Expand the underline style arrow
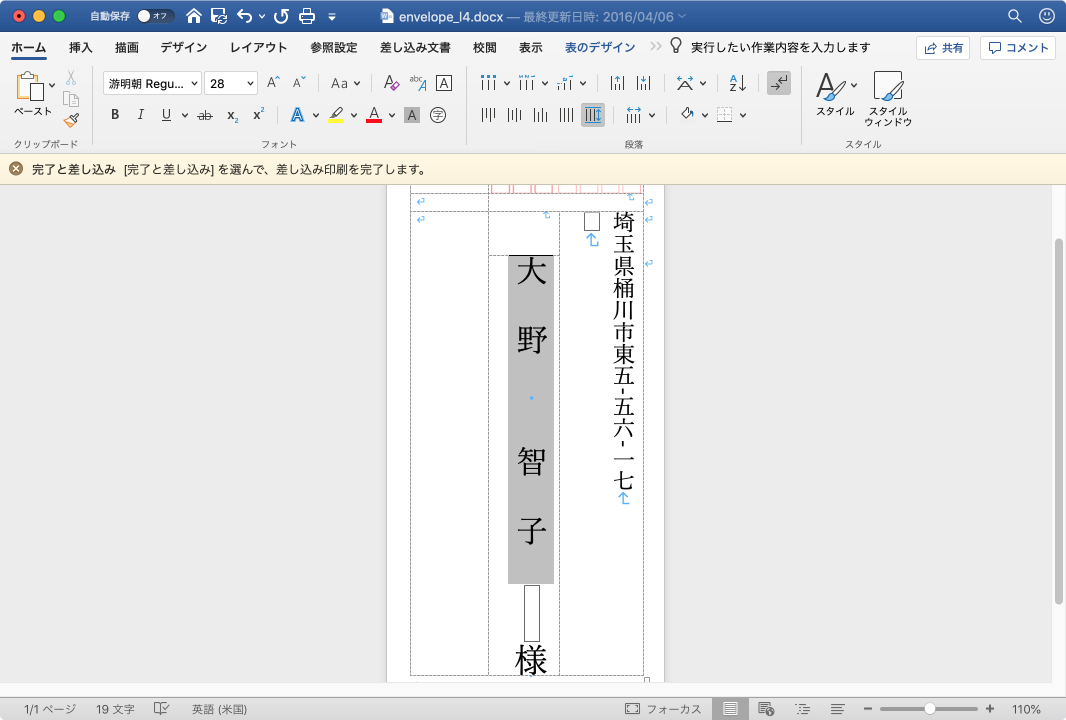 (185, 116)
